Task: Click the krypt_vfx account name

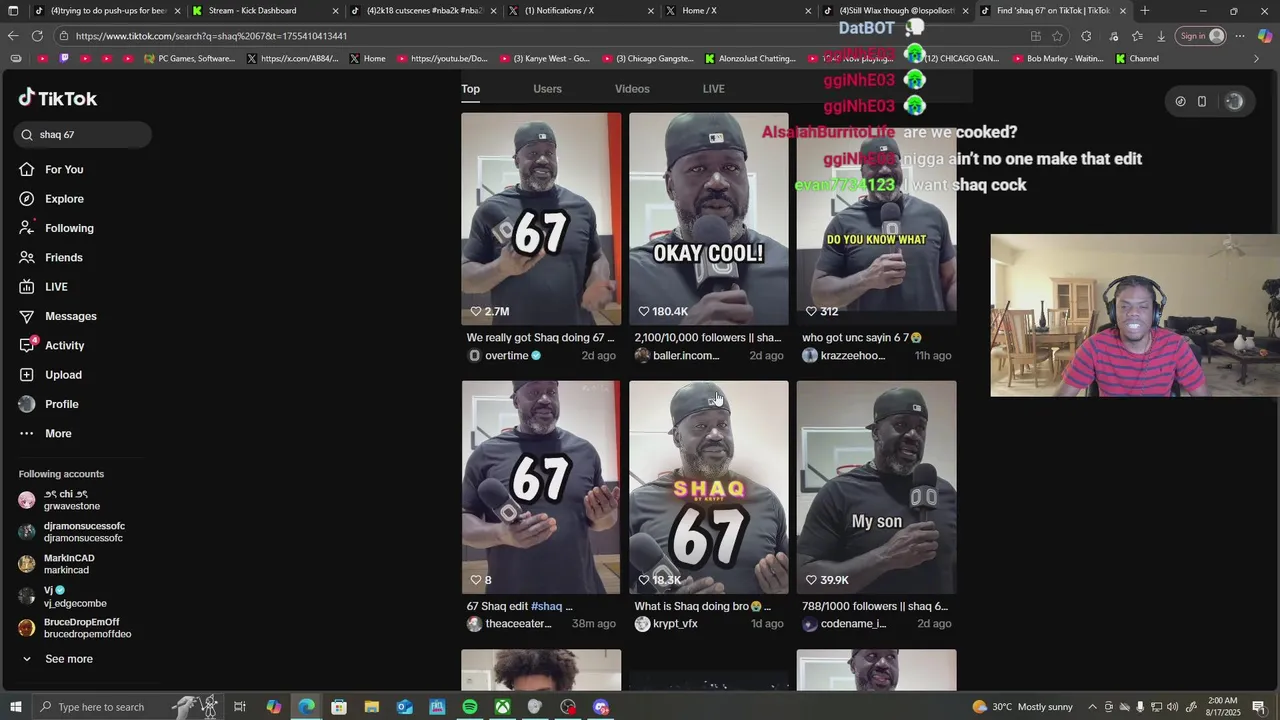Action: tap(675, 624)
